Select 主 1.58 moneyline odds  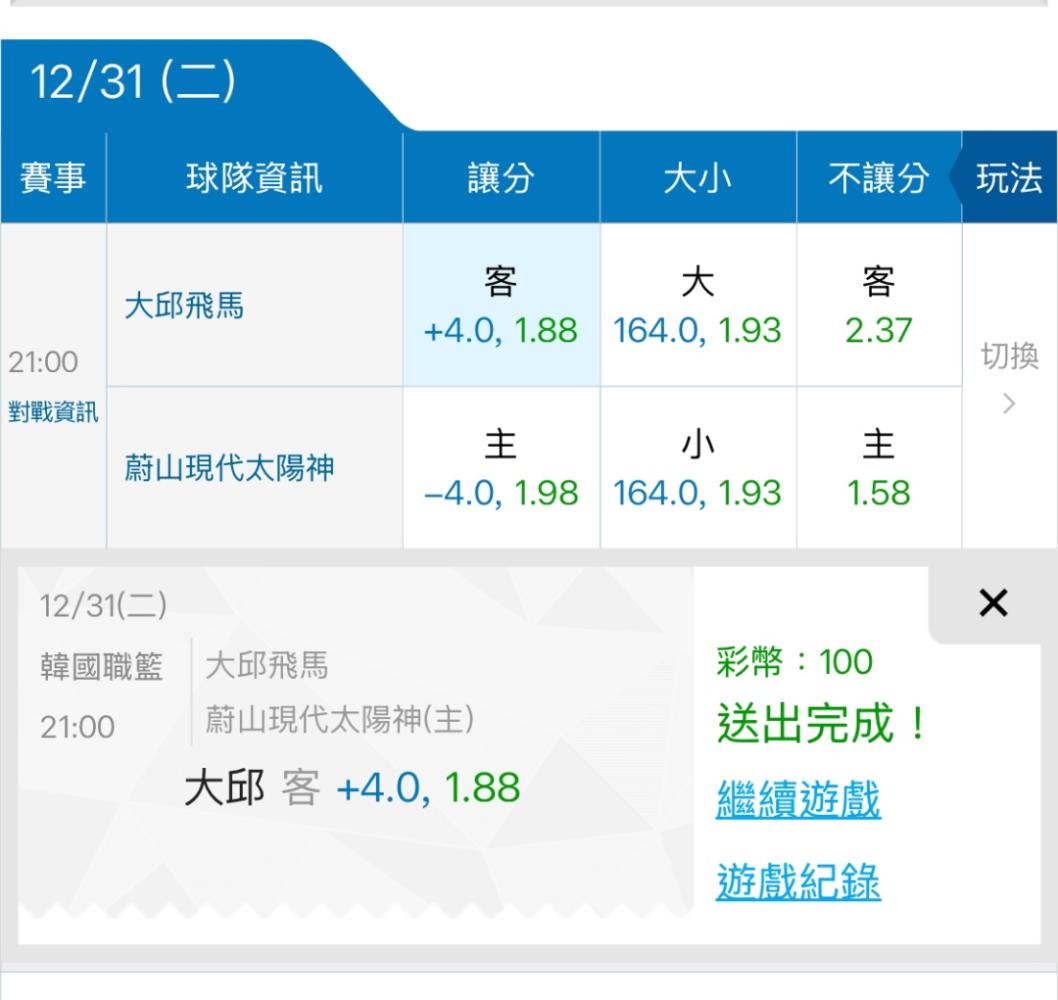coord(879,468)
